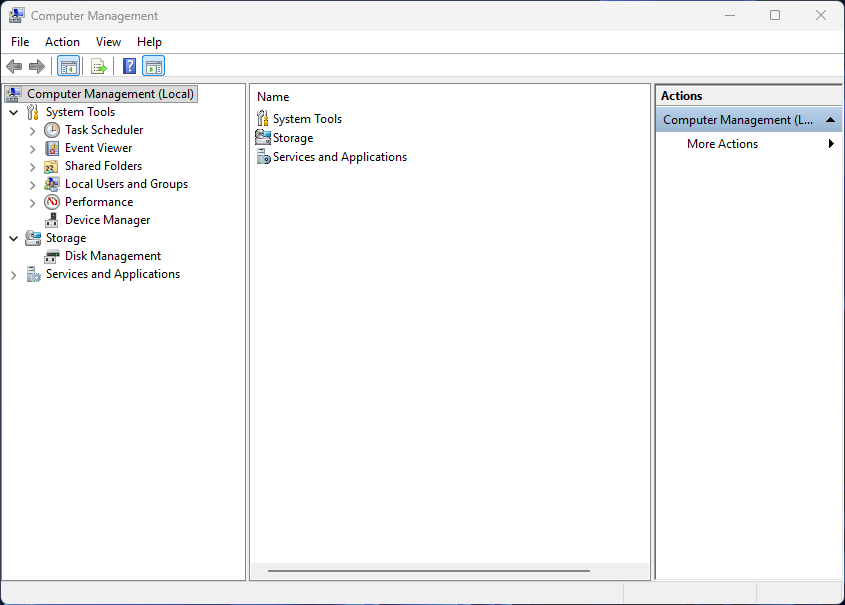
Task: Open Event Viewer from the tree
Action: click(x=100, y=147)
